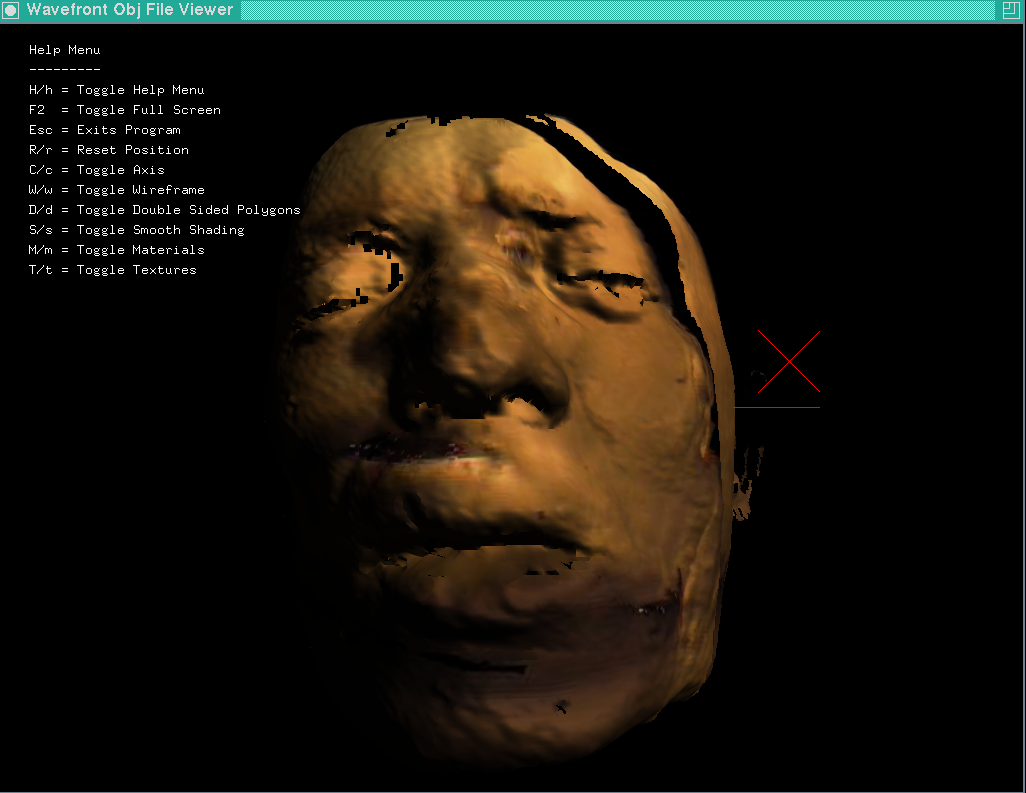Click the red X axis marker
Image resolution: width=1026 pixels, height=793 pixels.
click(x=789, y=362)
